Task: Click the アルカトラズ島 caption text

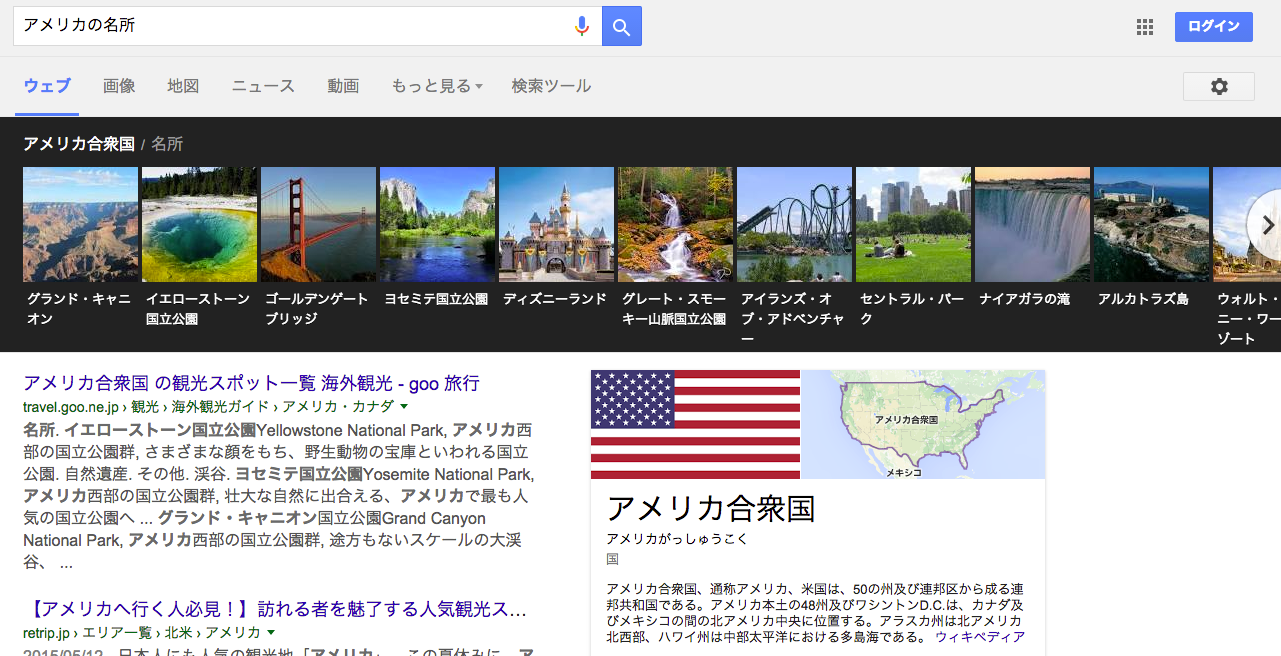Action: (1143, 299)
